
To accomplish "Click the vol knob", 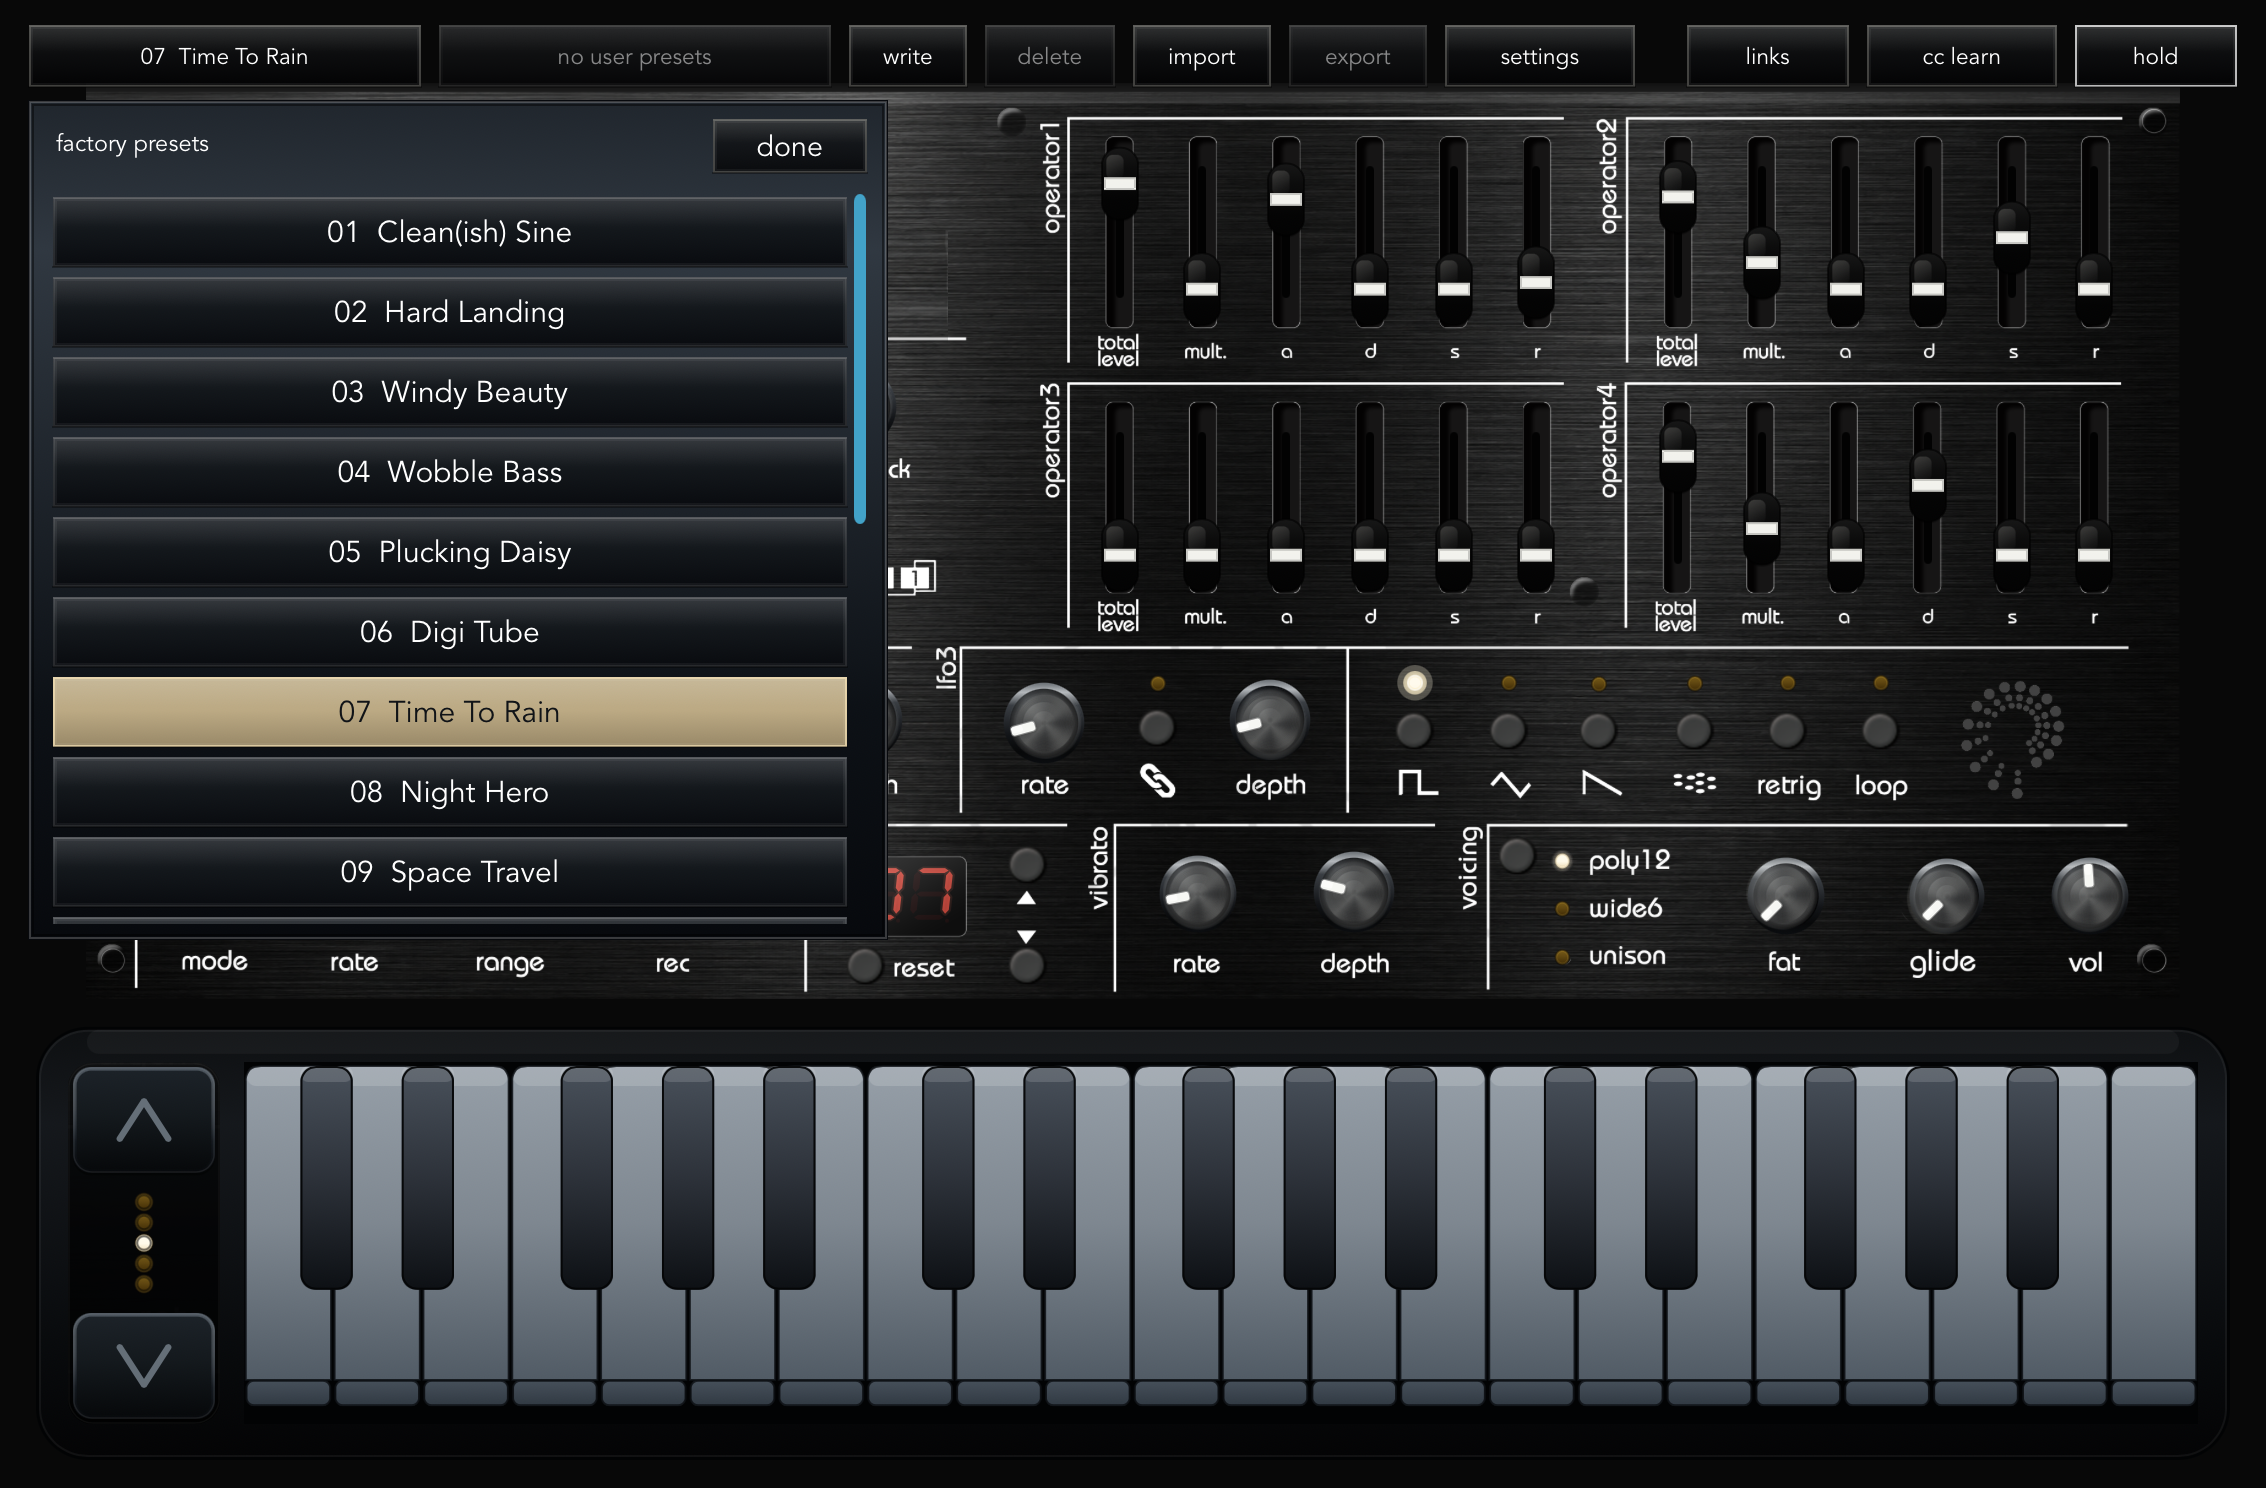I will (x=2088, y=894).
